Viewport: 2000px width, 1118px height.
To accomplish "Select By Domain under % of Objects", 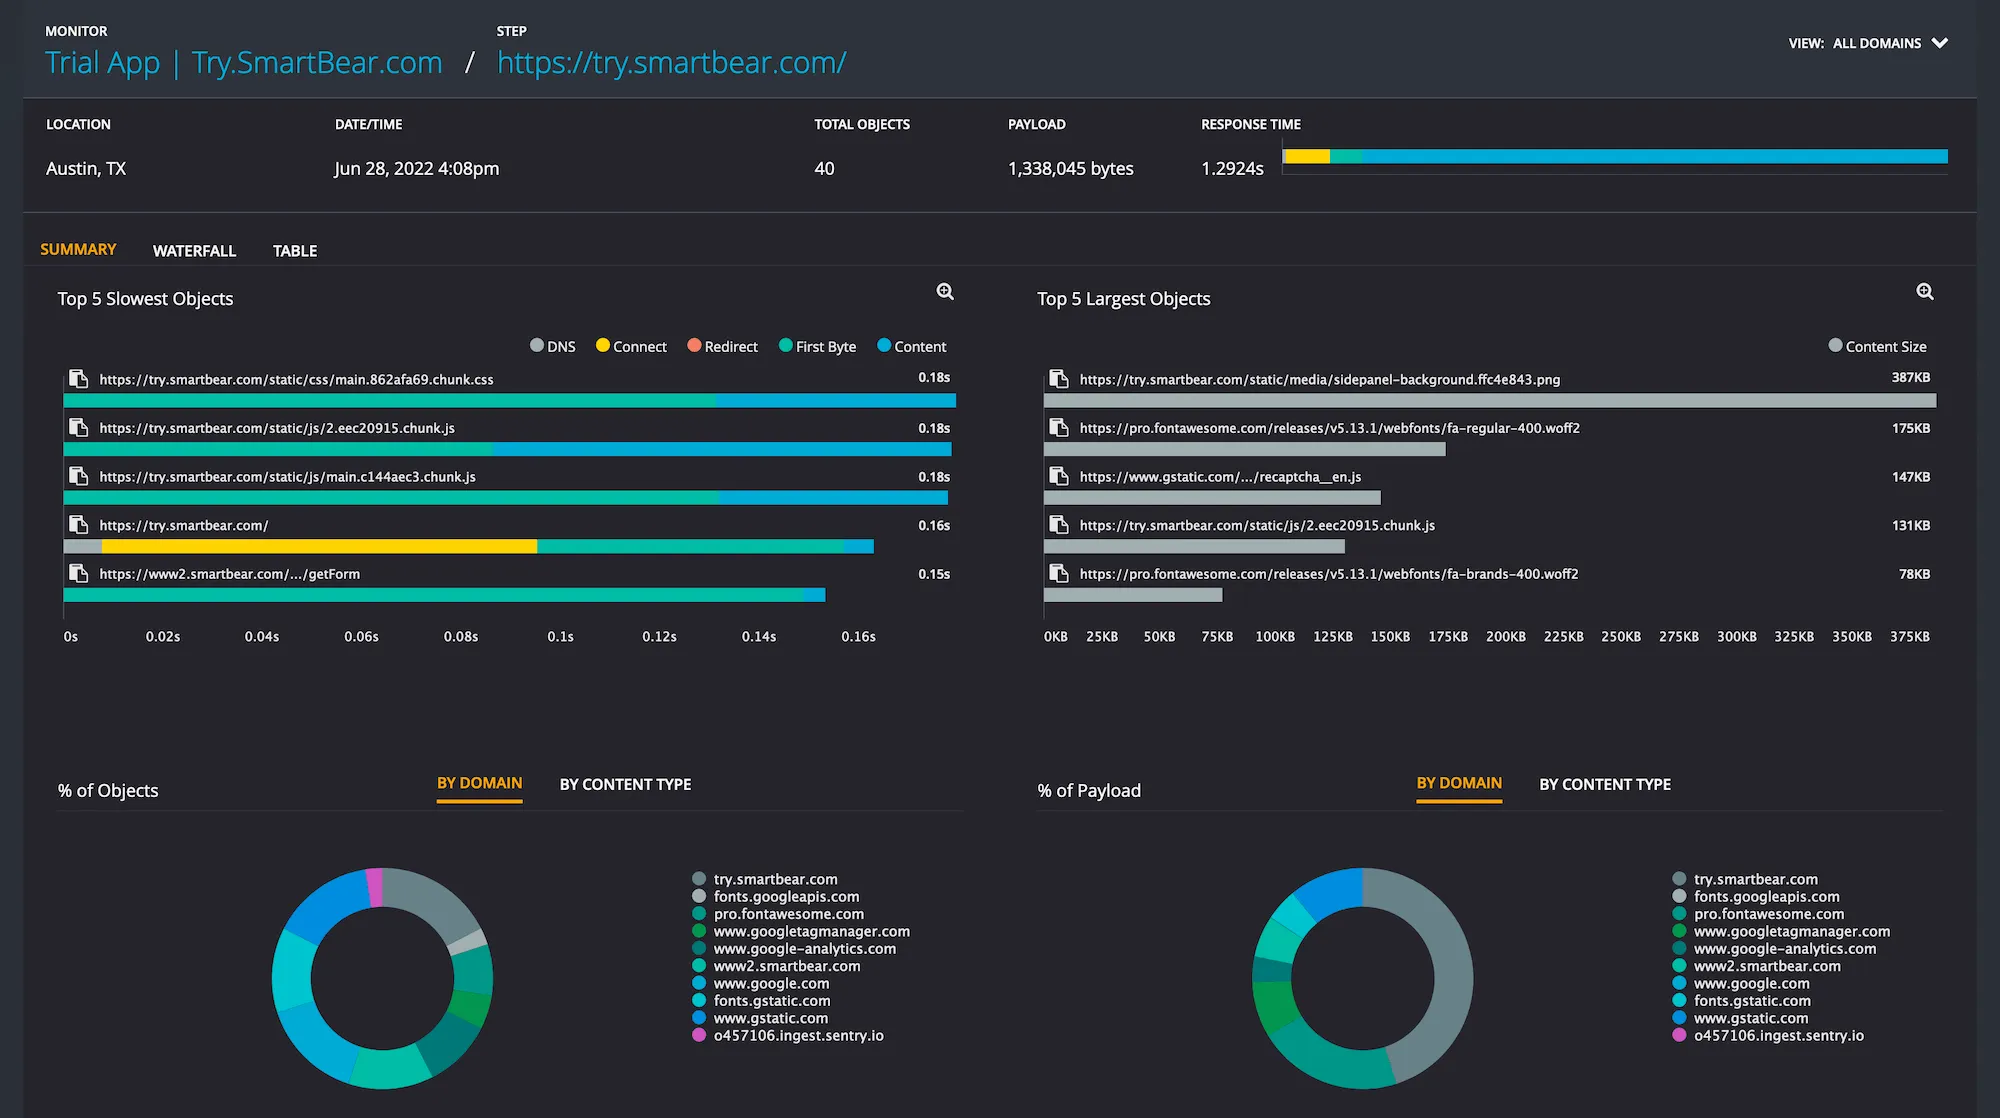I will coord(479,784).
